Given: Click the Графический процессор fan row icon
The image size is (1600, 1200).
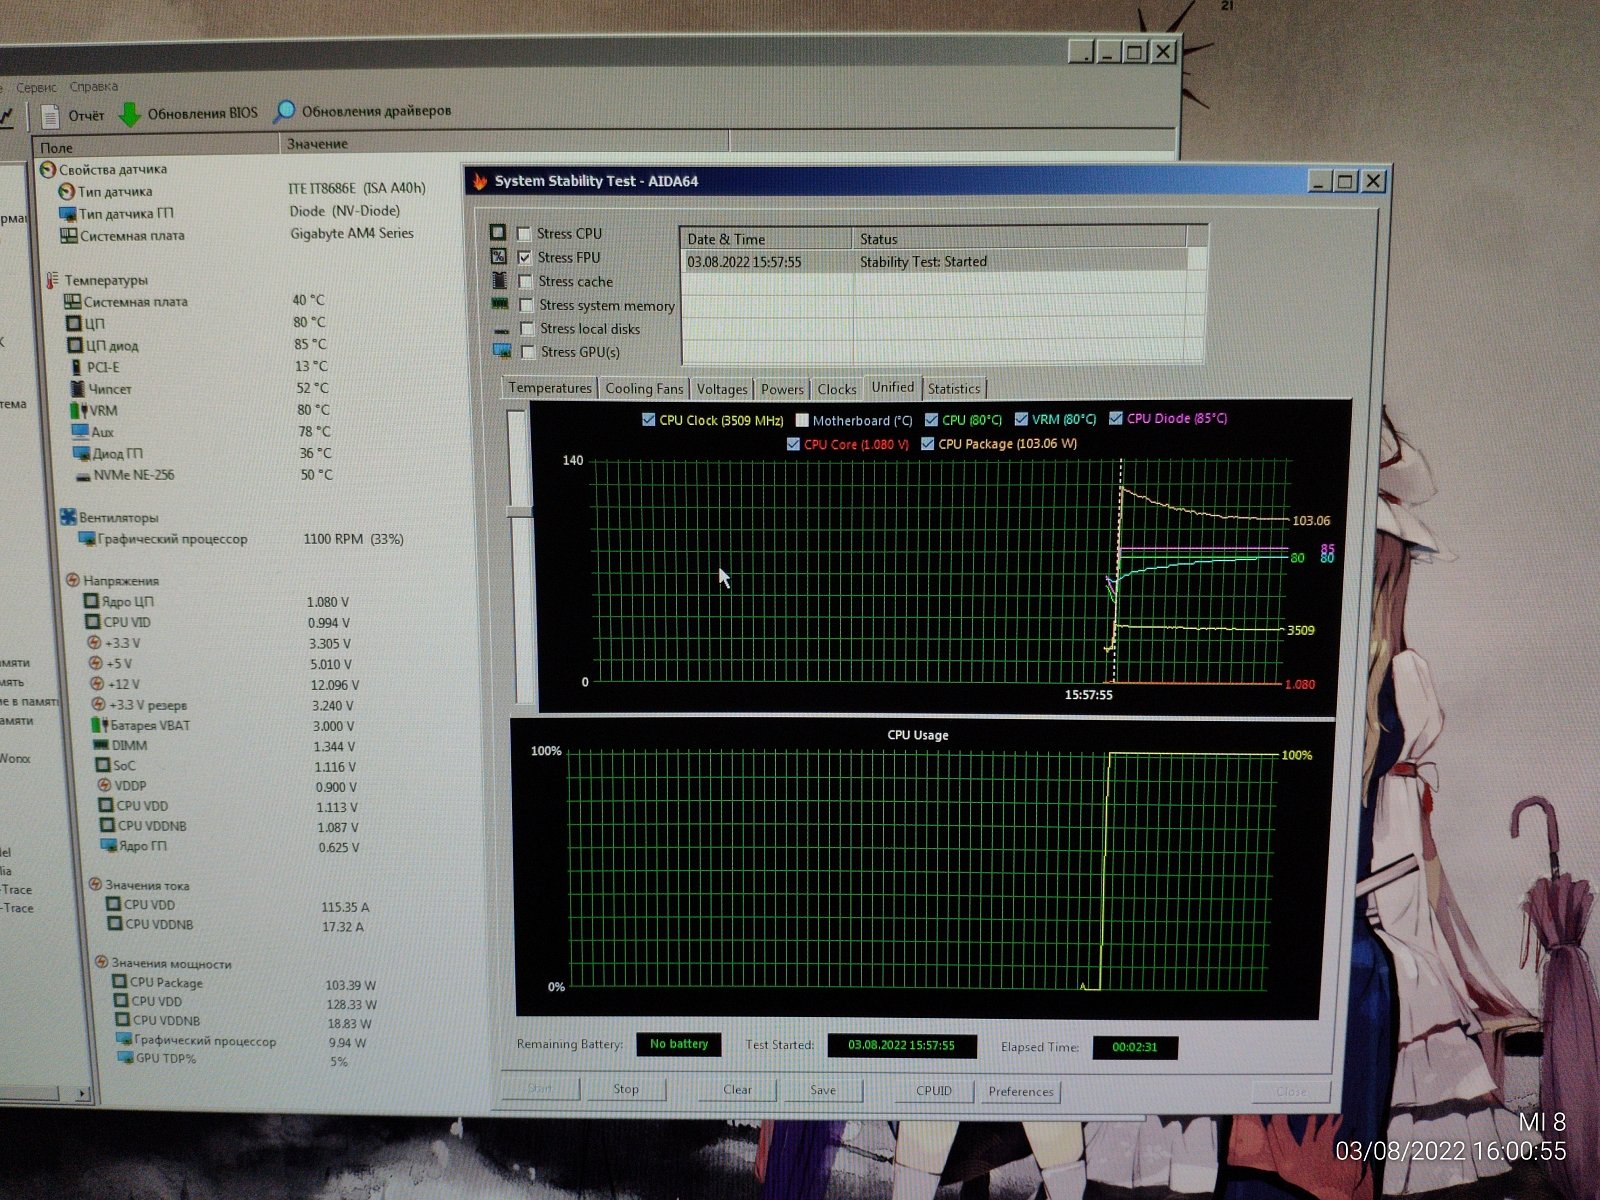Looking at the screenshot, I should tap(88, 539).
